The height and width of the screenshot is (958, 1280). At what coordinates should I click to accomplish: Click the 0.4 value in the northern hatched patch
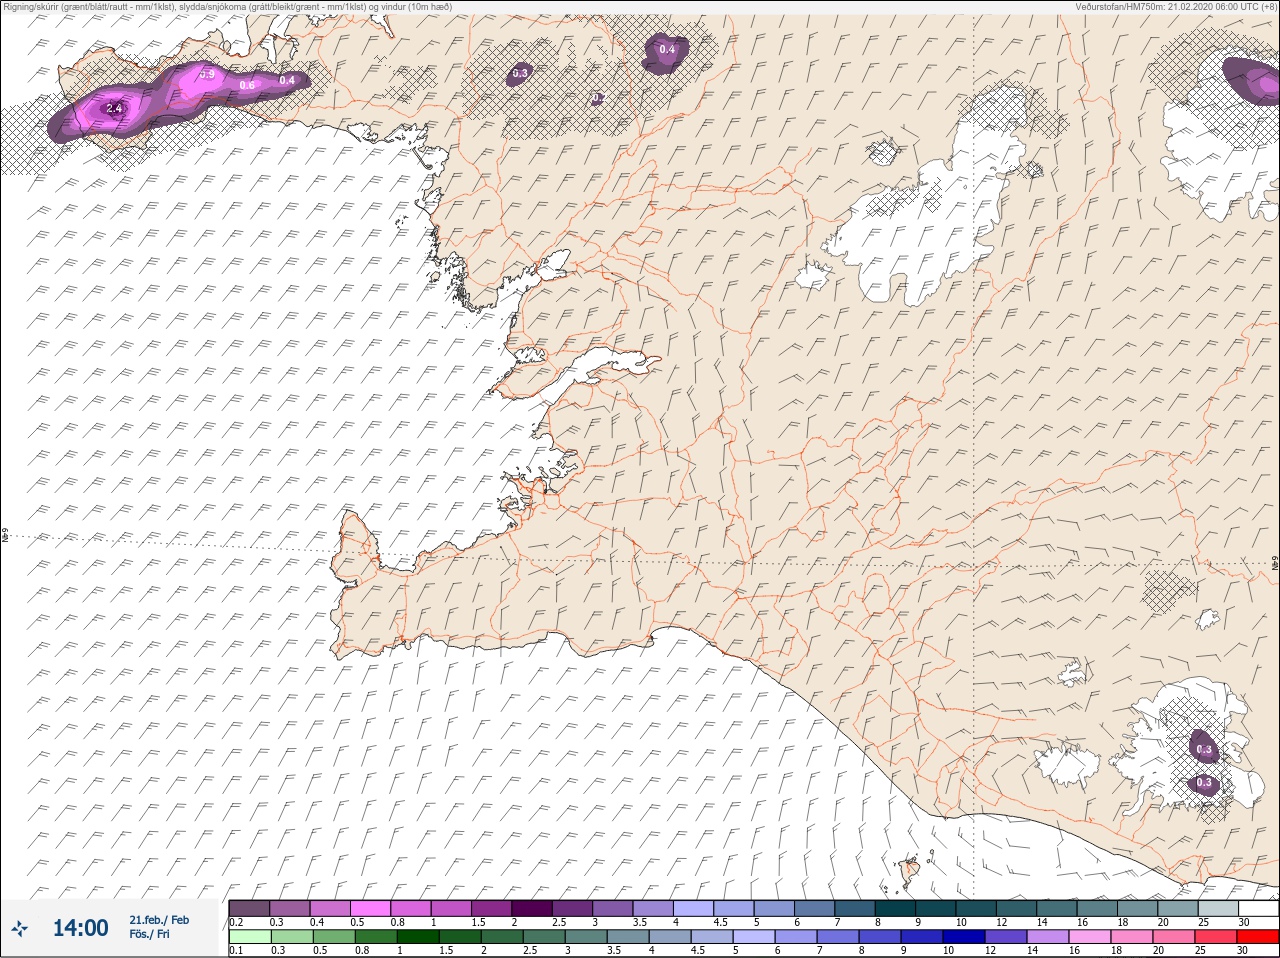667,50
